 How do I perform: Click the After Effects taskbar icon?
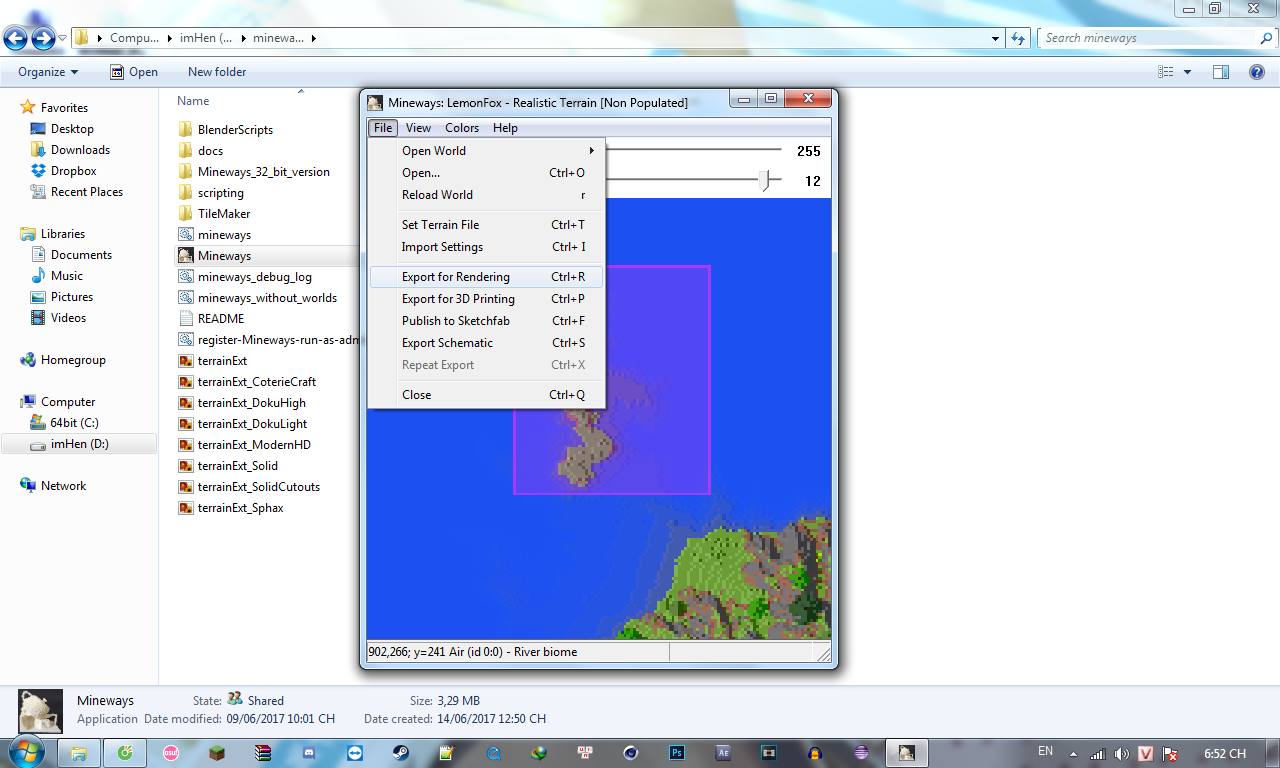[x=723, y=753]
